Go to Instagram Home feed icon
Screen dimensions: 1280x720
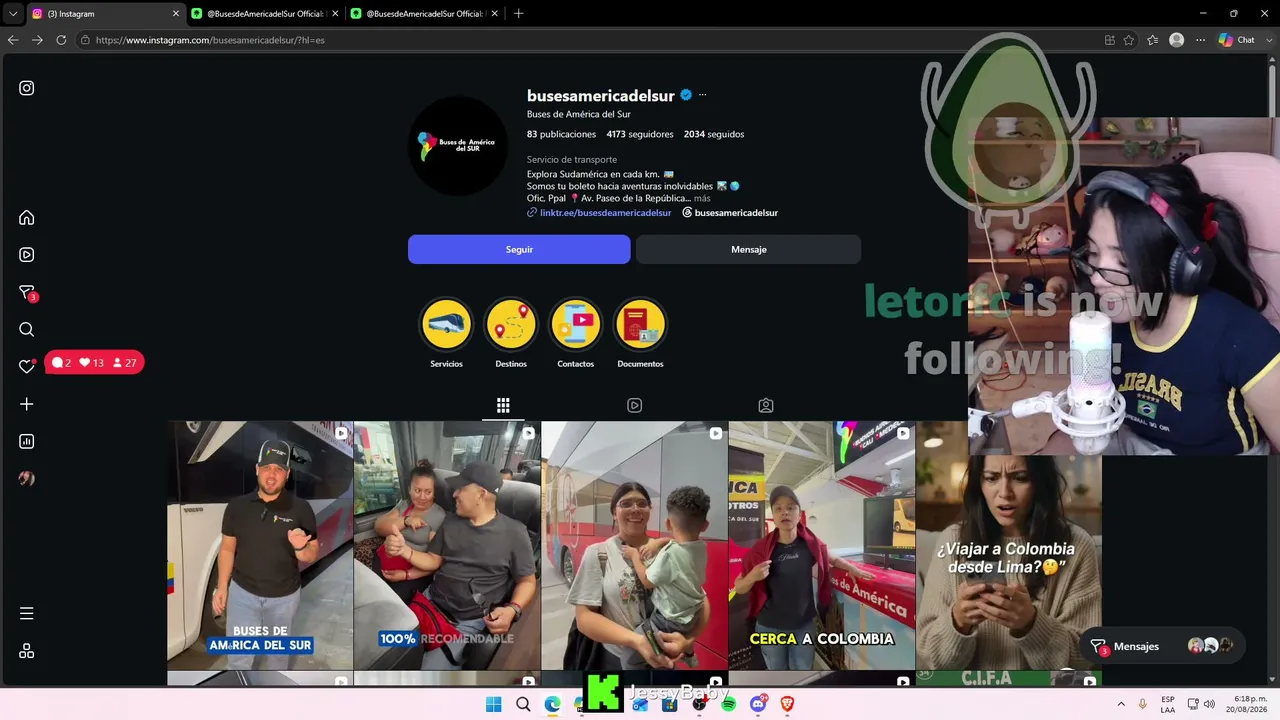coord(27,218)
